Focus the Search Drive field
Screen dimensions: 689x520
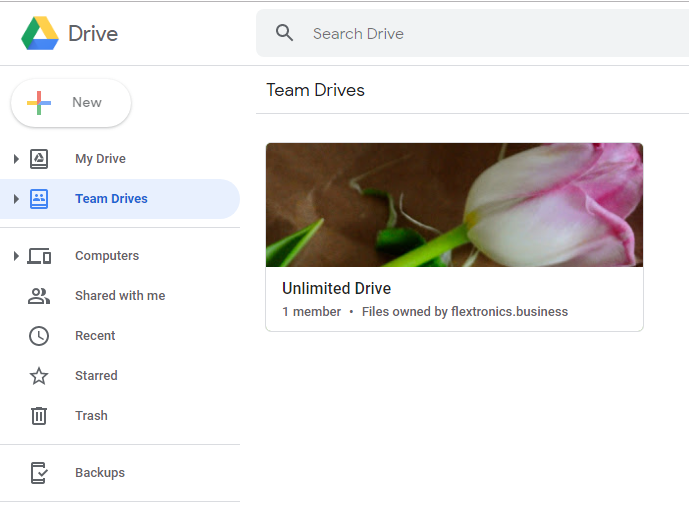pyautogui.click(x=472, y=33)
